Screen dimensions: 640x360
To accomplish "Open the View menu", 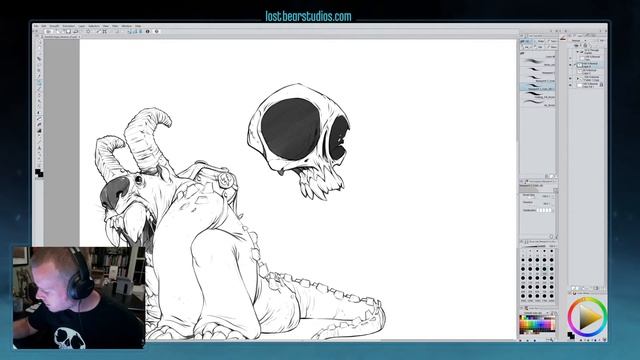I will (106, 26).
